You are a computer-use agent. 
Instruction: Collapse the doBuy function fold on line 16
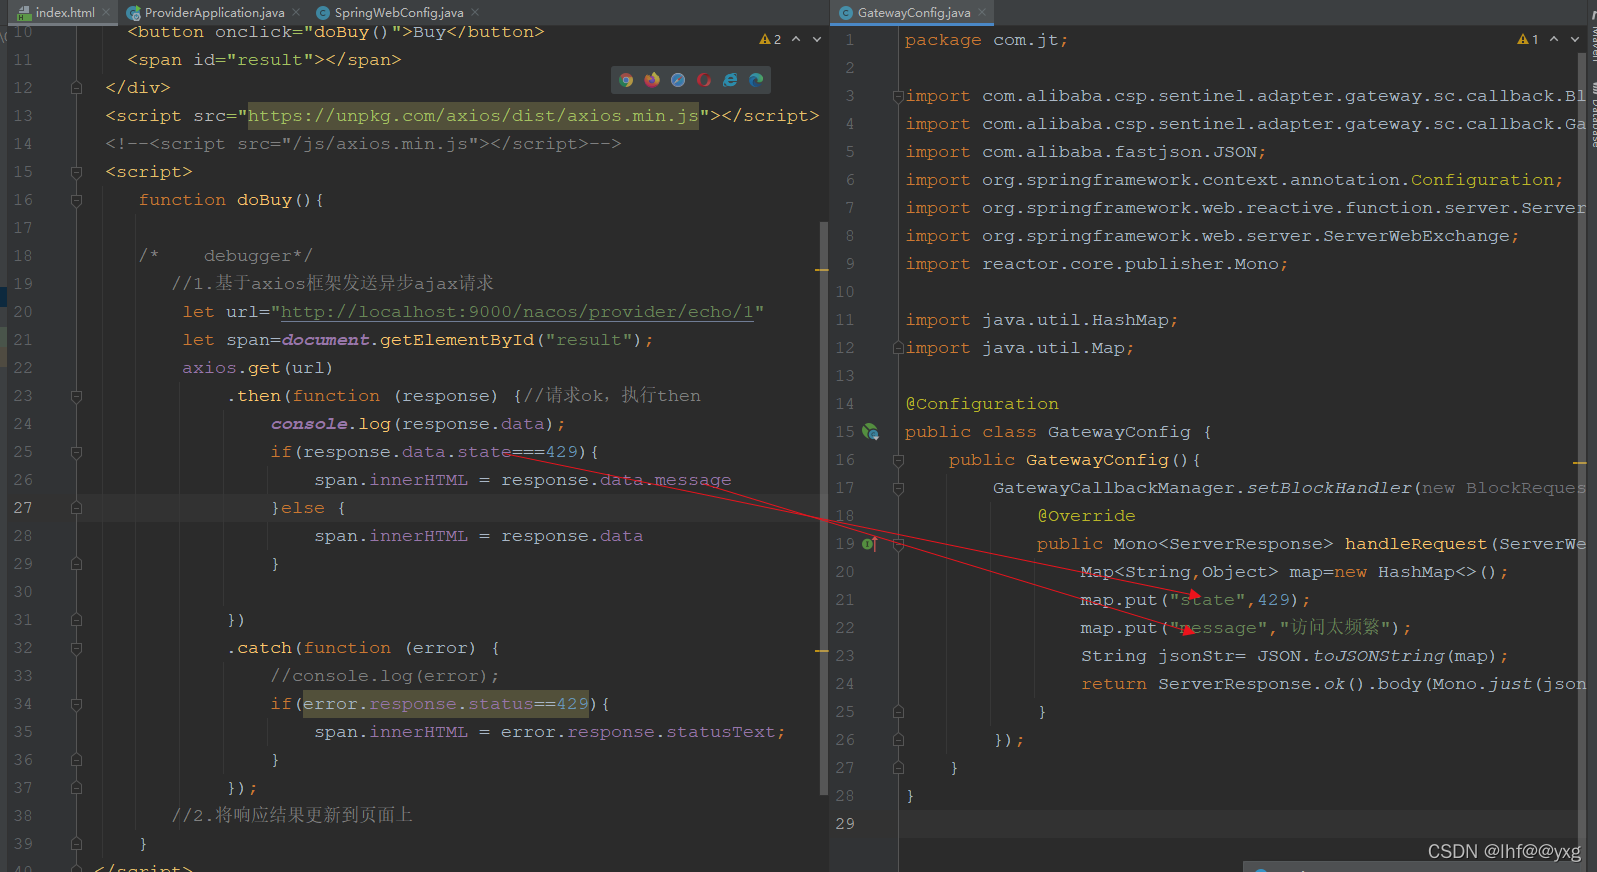pyautogui.click(x=76, y=200)
